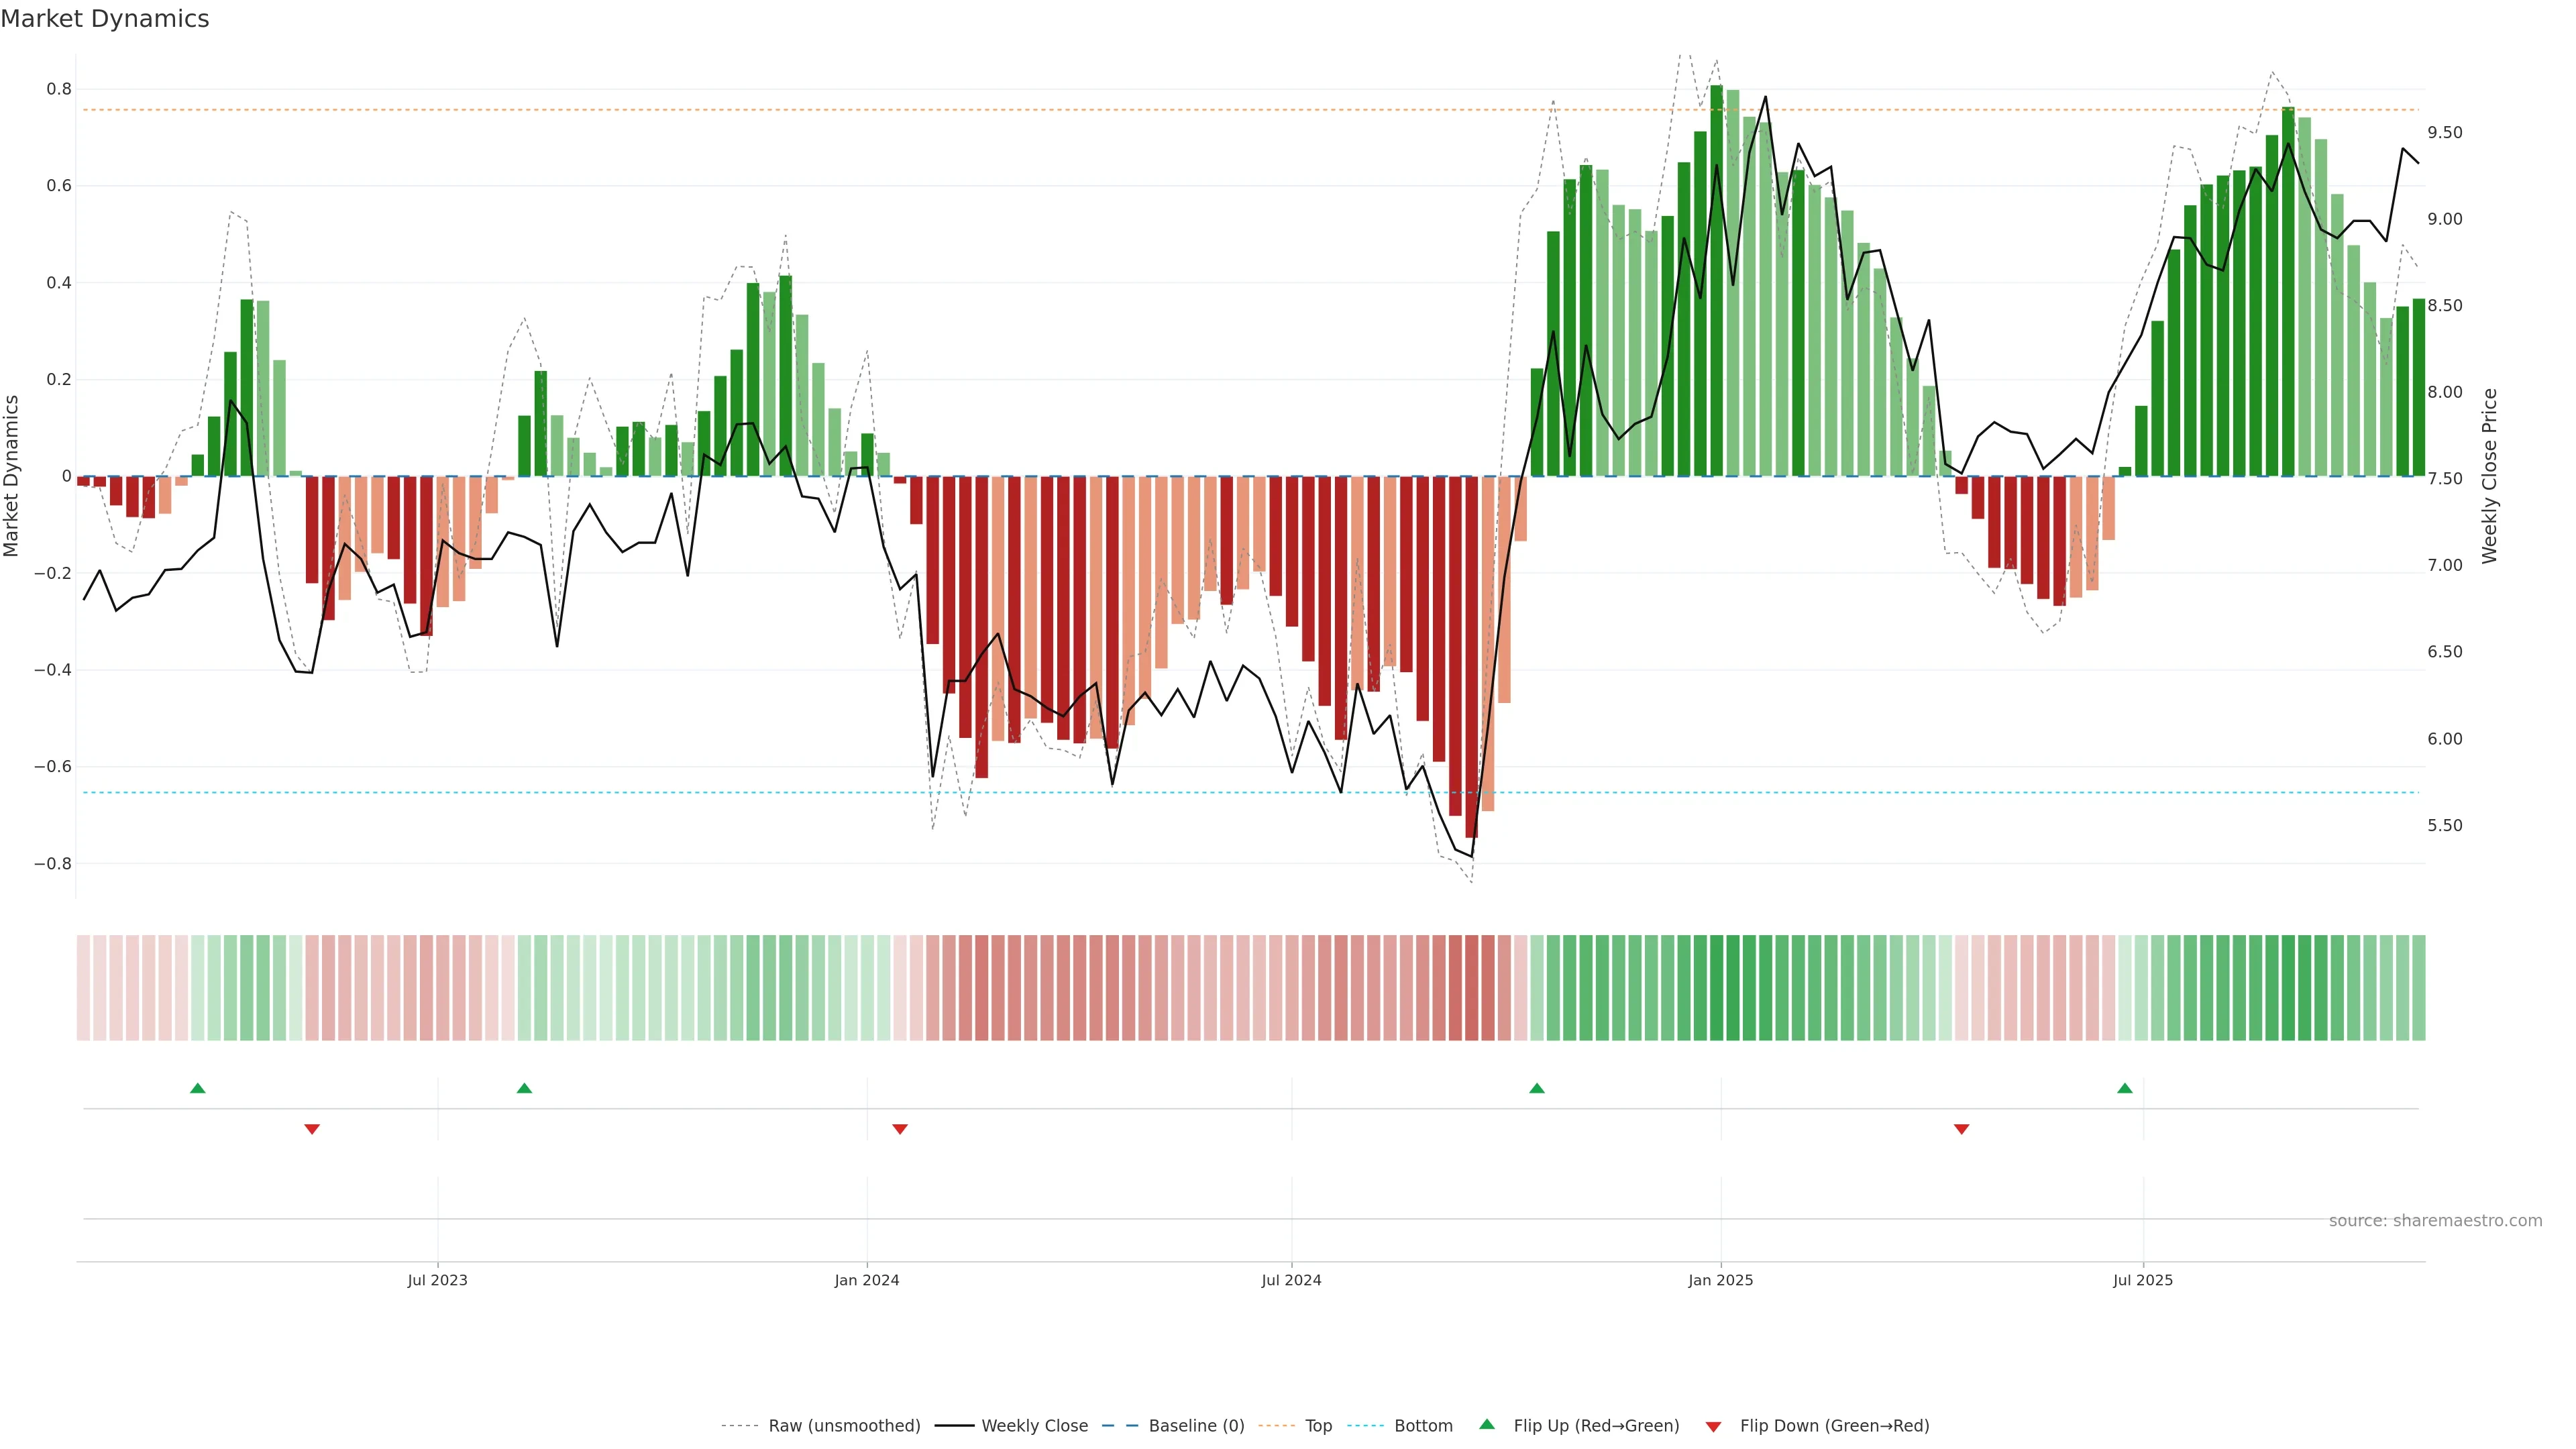The width and height of the screenshot is (2576, 1449).
Task: Click the flip-up marker before Jan 2025
Action: pos(1537,1088)
